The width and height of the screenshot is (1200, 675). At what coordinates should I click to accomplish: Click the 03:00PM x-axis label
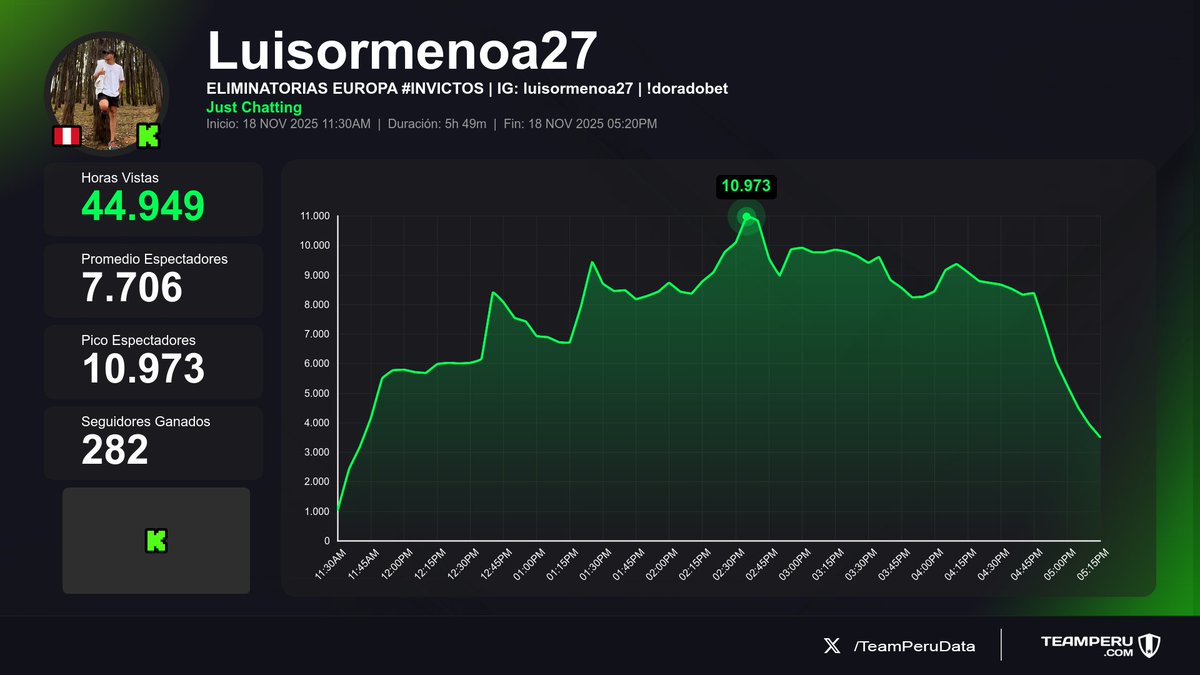pyautogui.click(x=796, y=563)
